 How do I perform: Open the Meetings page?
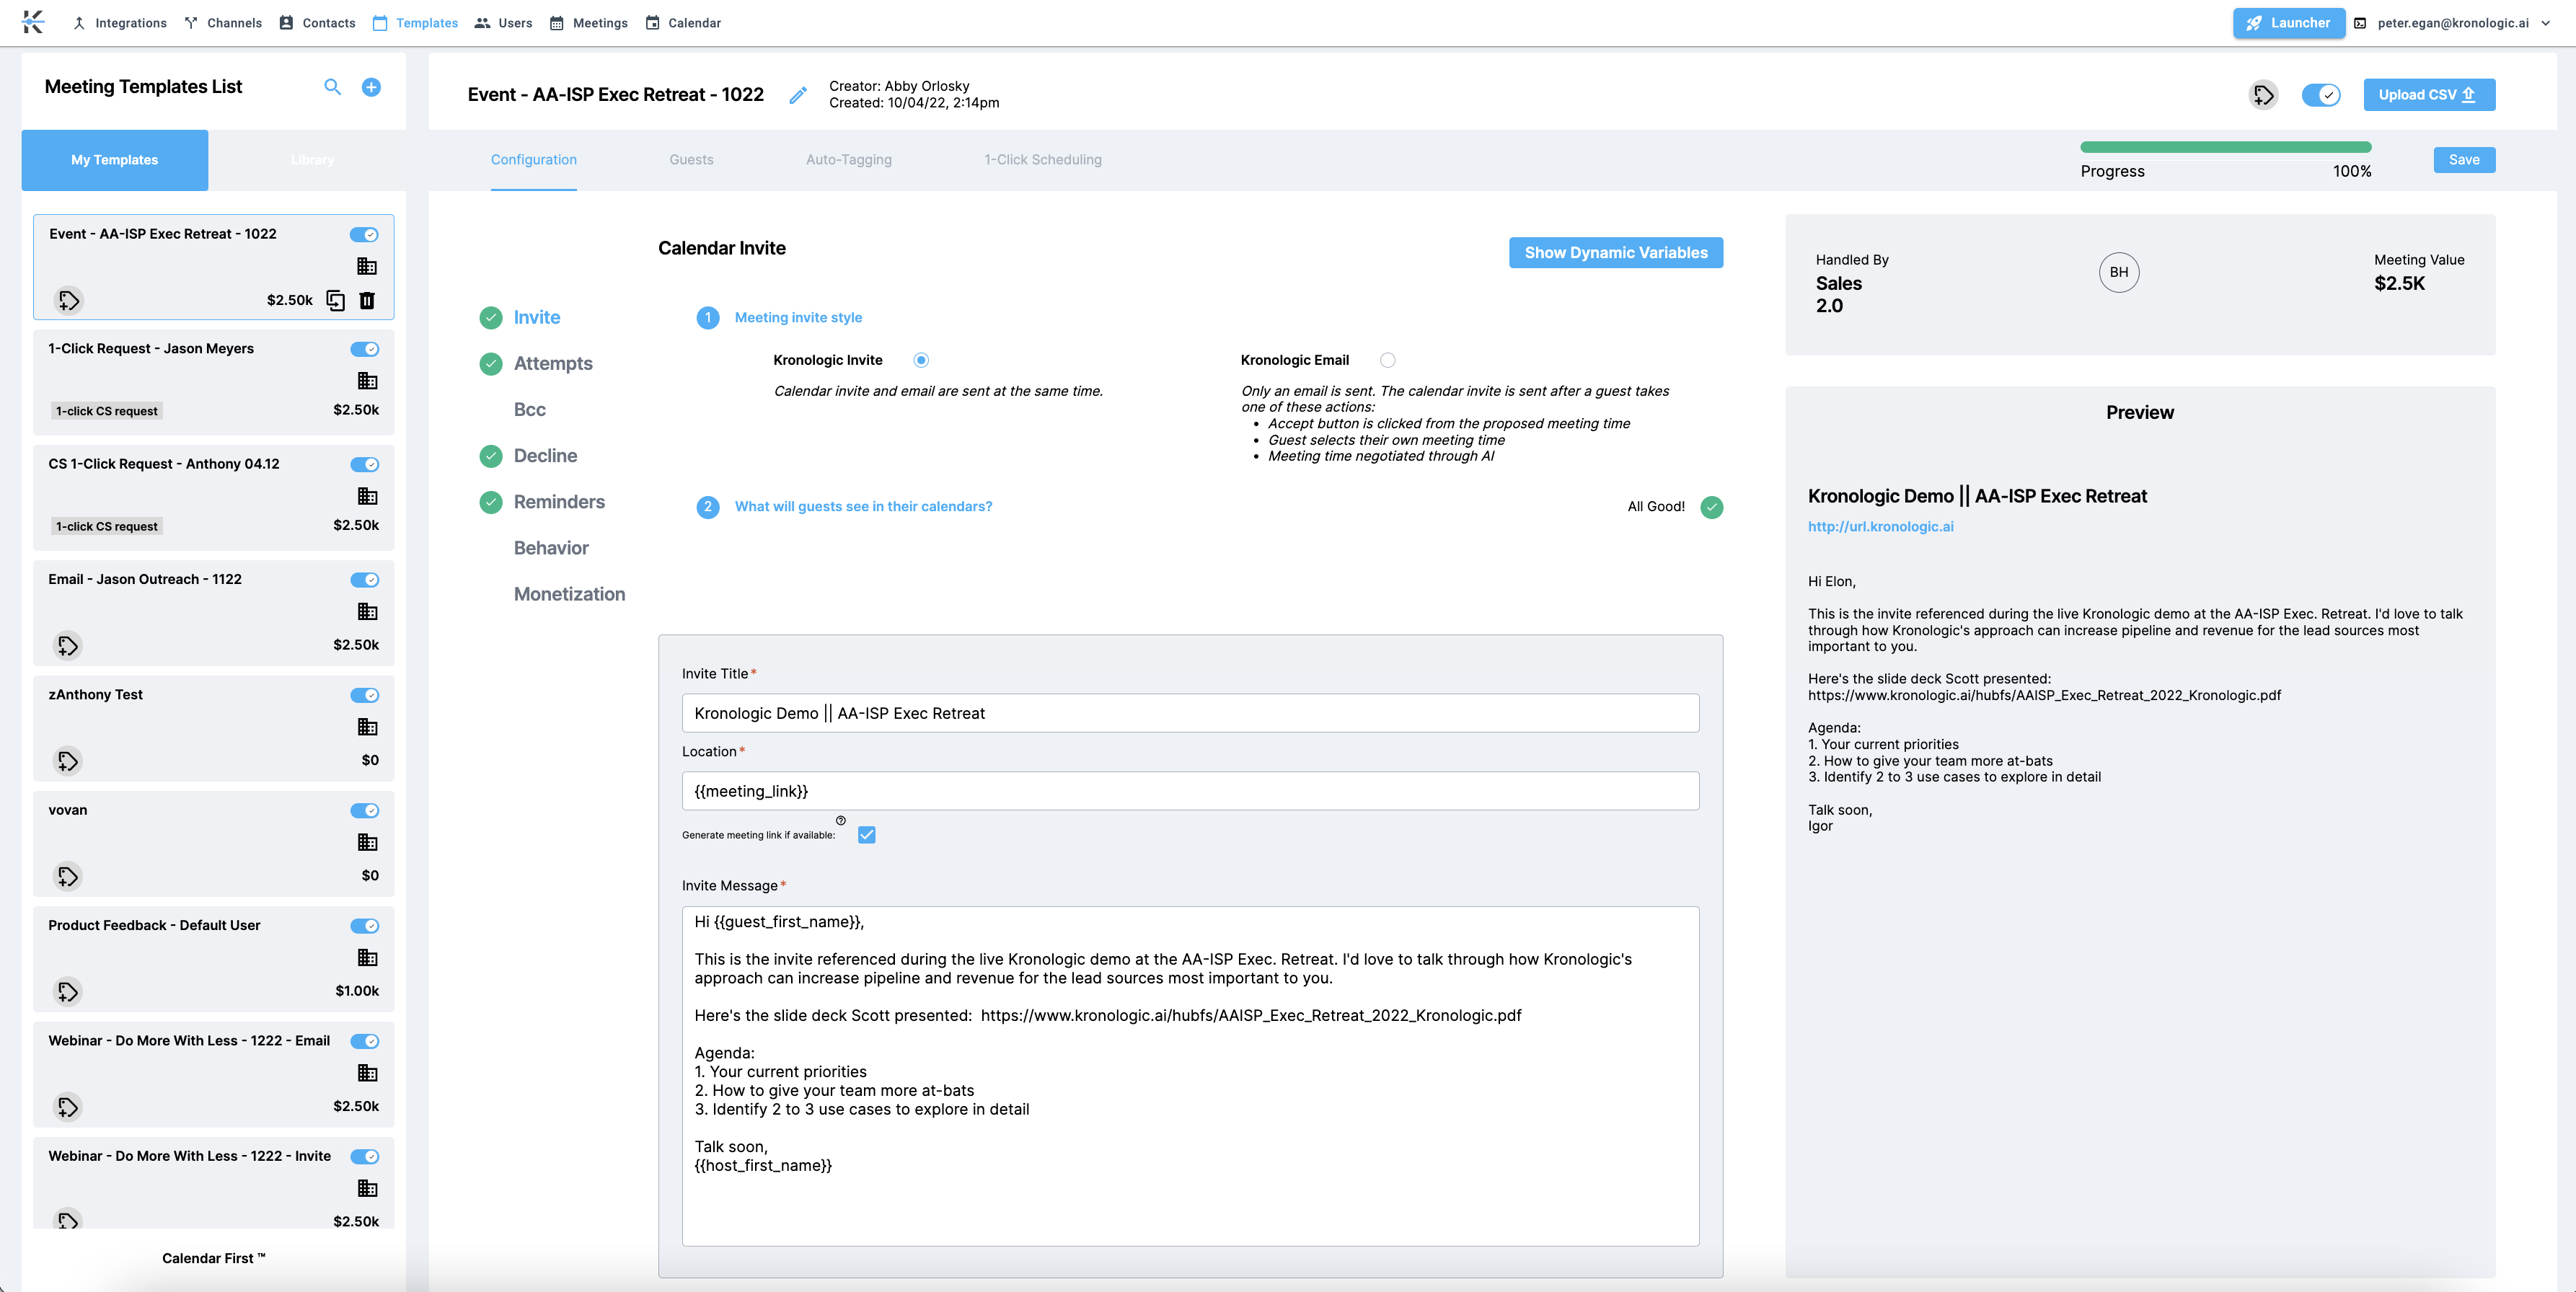coord(589,23)
